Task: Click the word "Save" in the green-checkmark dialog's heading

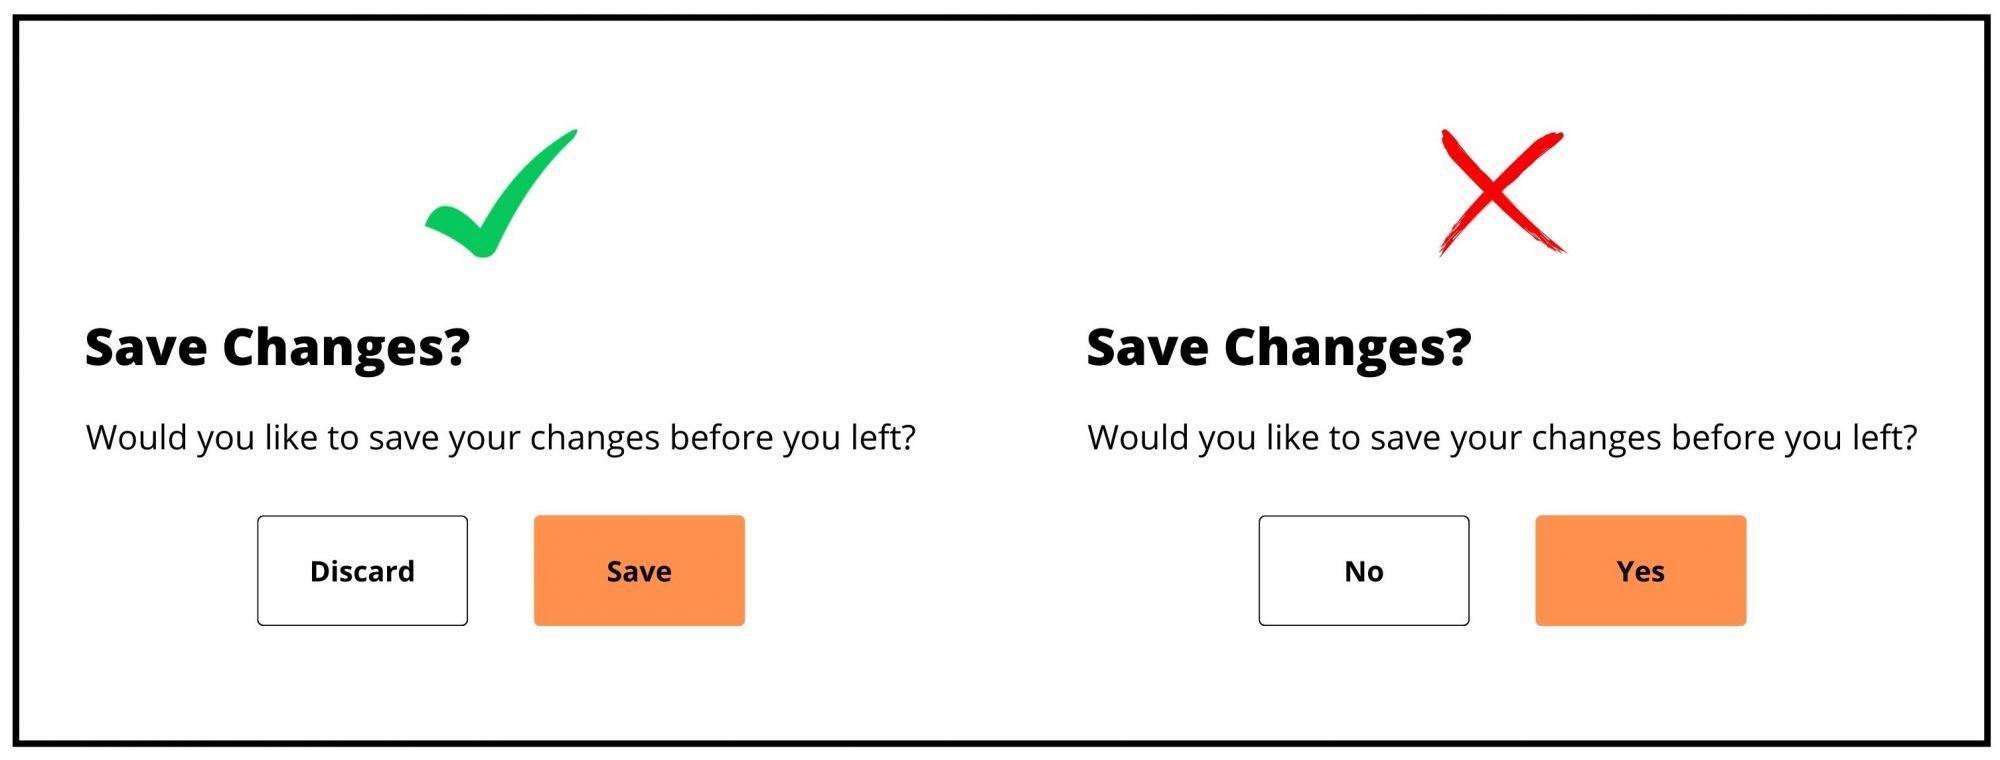Action: (x=146, y=348)
